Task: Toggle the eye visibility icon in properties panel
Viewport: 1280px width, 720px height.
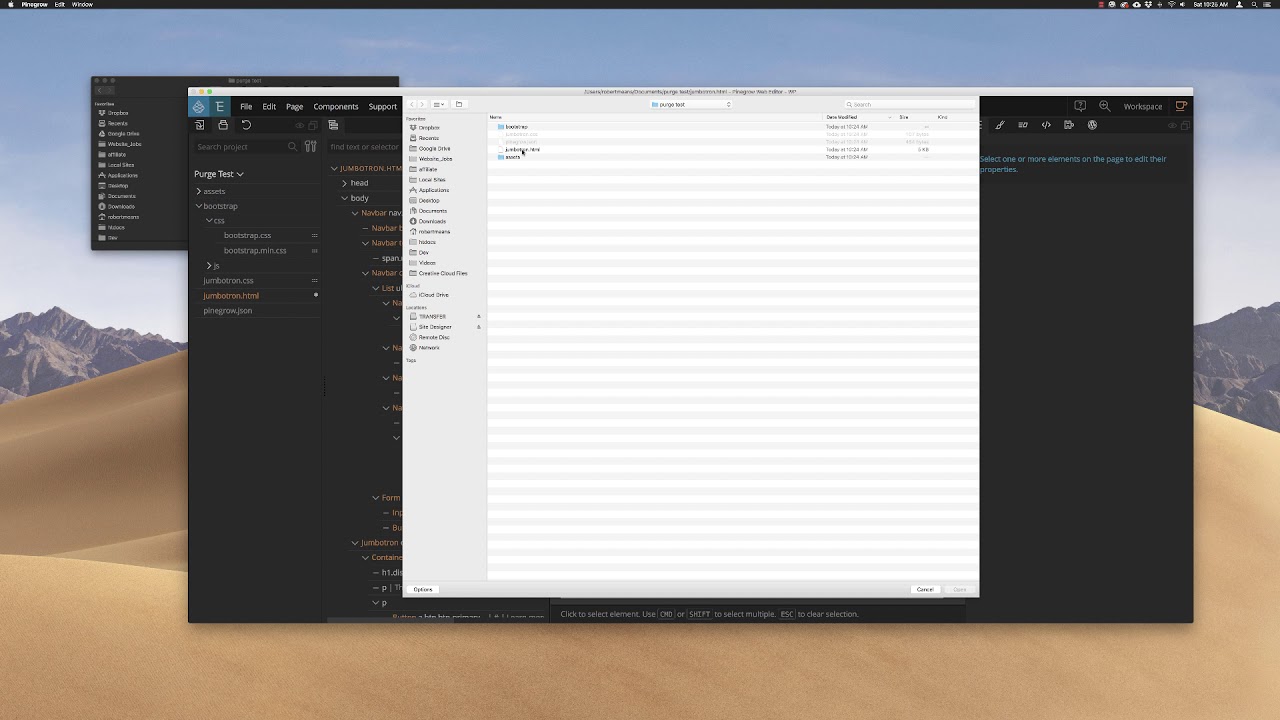Action: 1173,125
